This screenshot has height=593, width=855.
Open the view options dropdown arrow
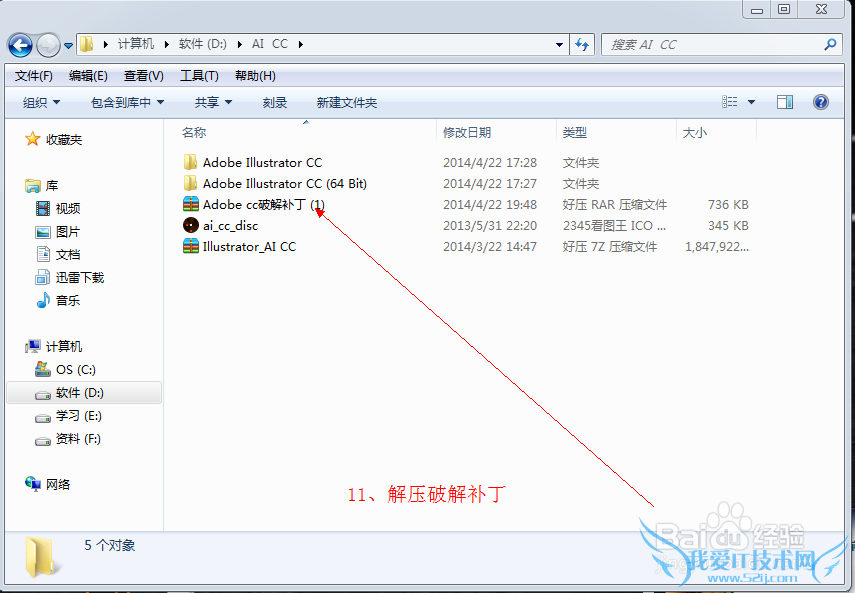click(x=751, y=102)
